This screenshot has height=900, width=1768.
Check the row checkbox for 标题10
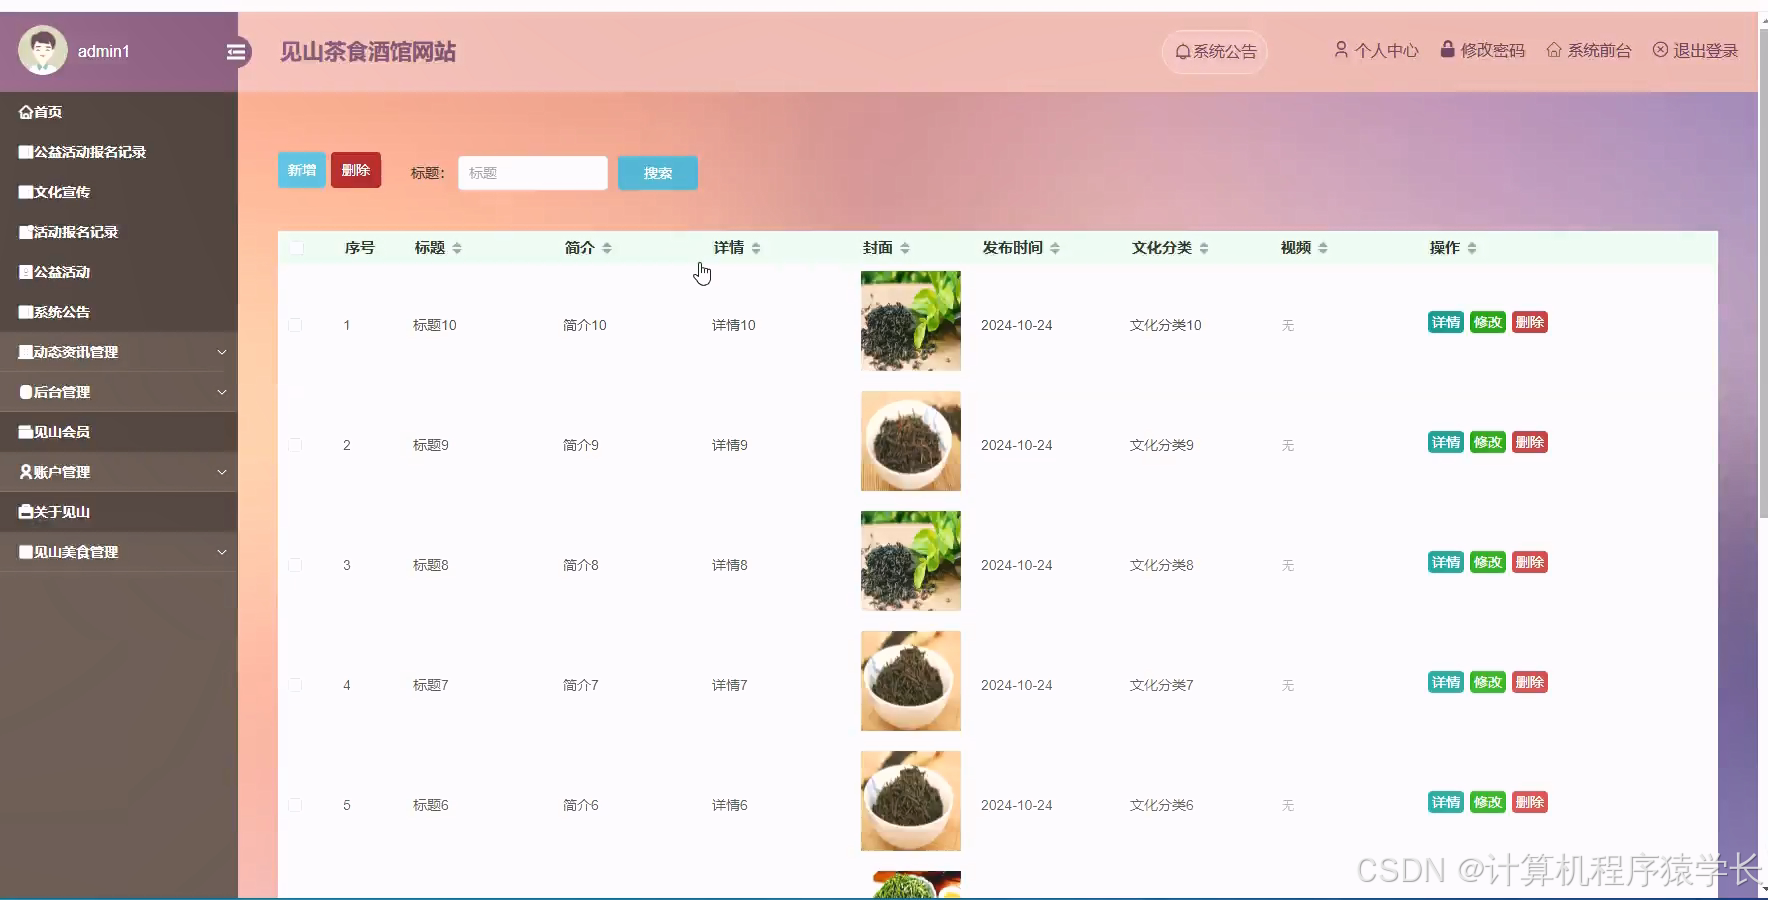[296, 324]
